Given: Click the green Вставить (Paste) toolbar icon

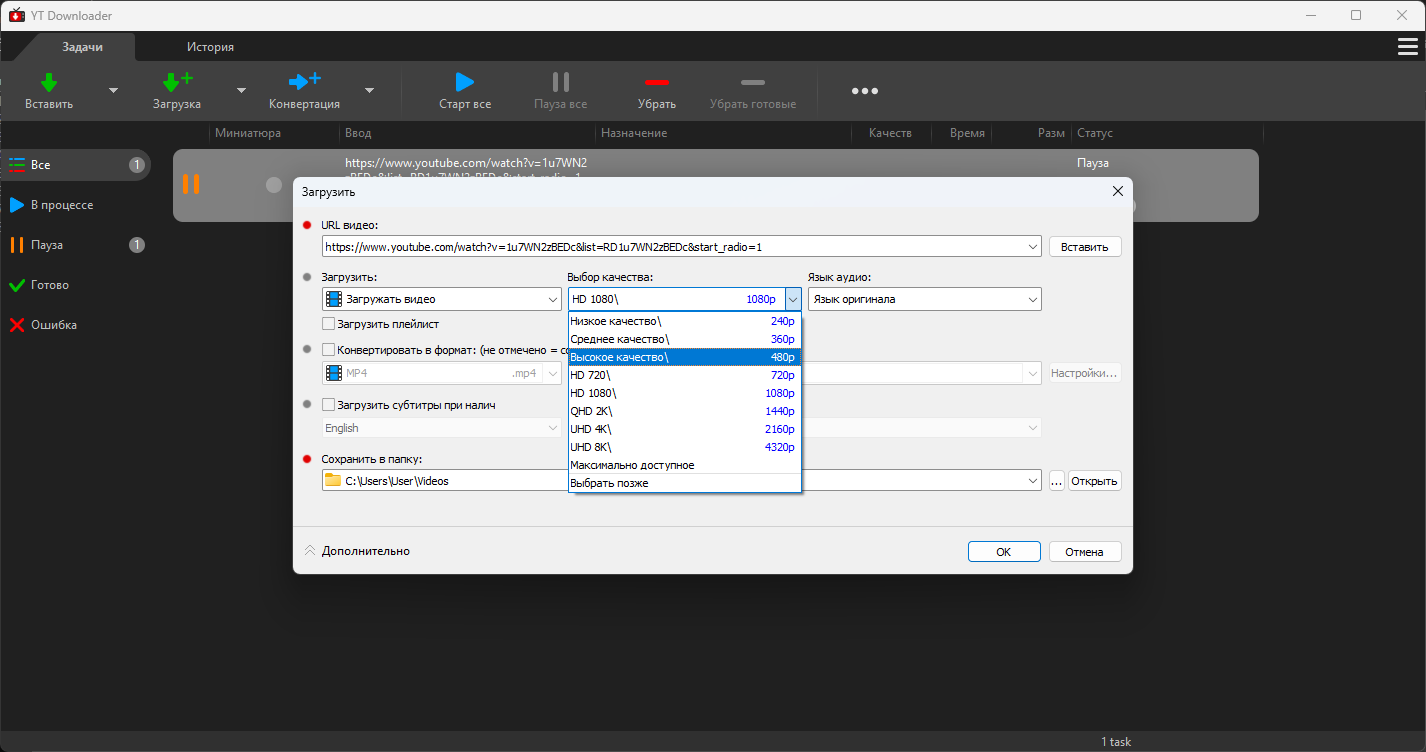Looking at the screenshot, I should point(48,84).
